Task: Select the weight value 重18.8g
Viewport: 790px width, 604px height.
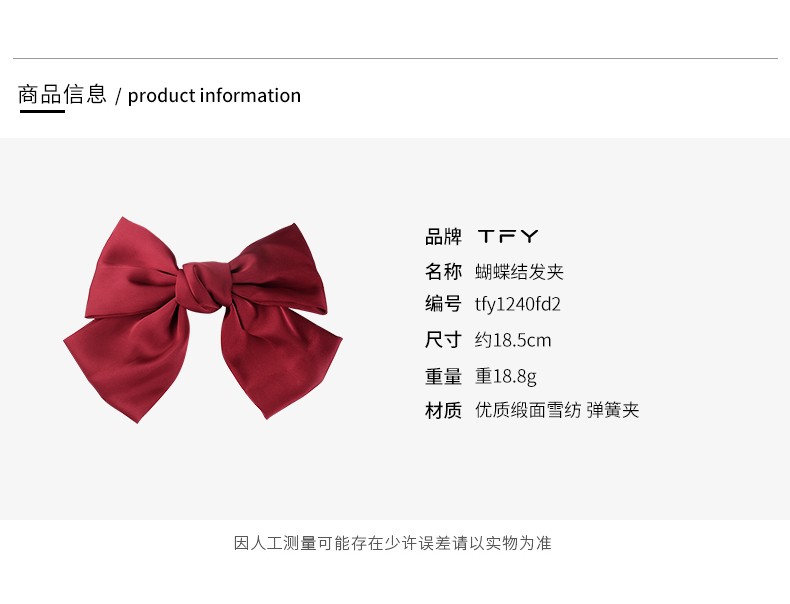Action: 505,377
